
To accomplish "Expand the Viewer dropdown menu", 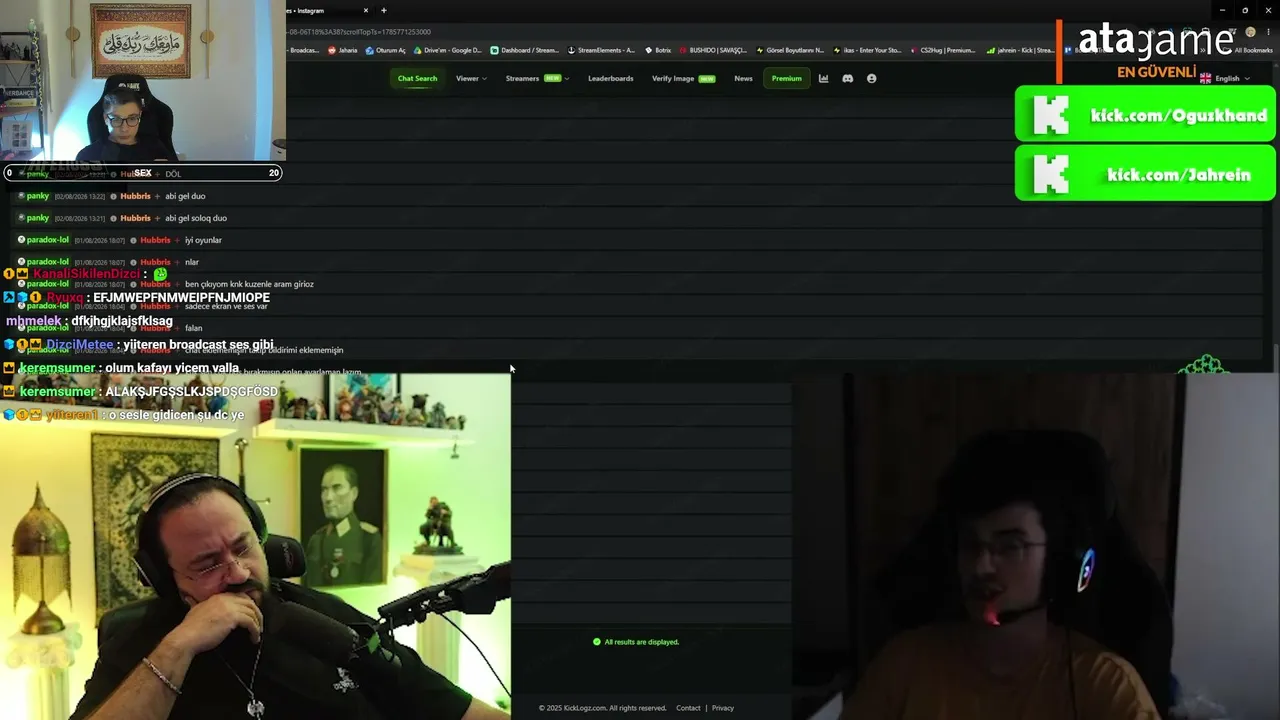I will [x=471, y=78].
